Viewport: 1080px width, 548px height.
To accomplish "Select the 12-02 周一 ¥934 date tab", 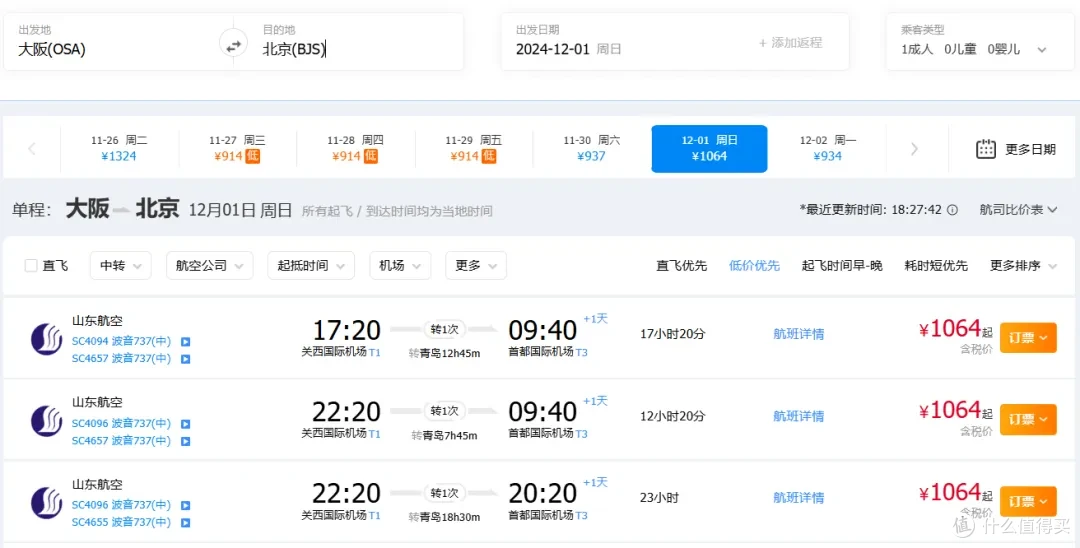I will click(x=828, y=148).
